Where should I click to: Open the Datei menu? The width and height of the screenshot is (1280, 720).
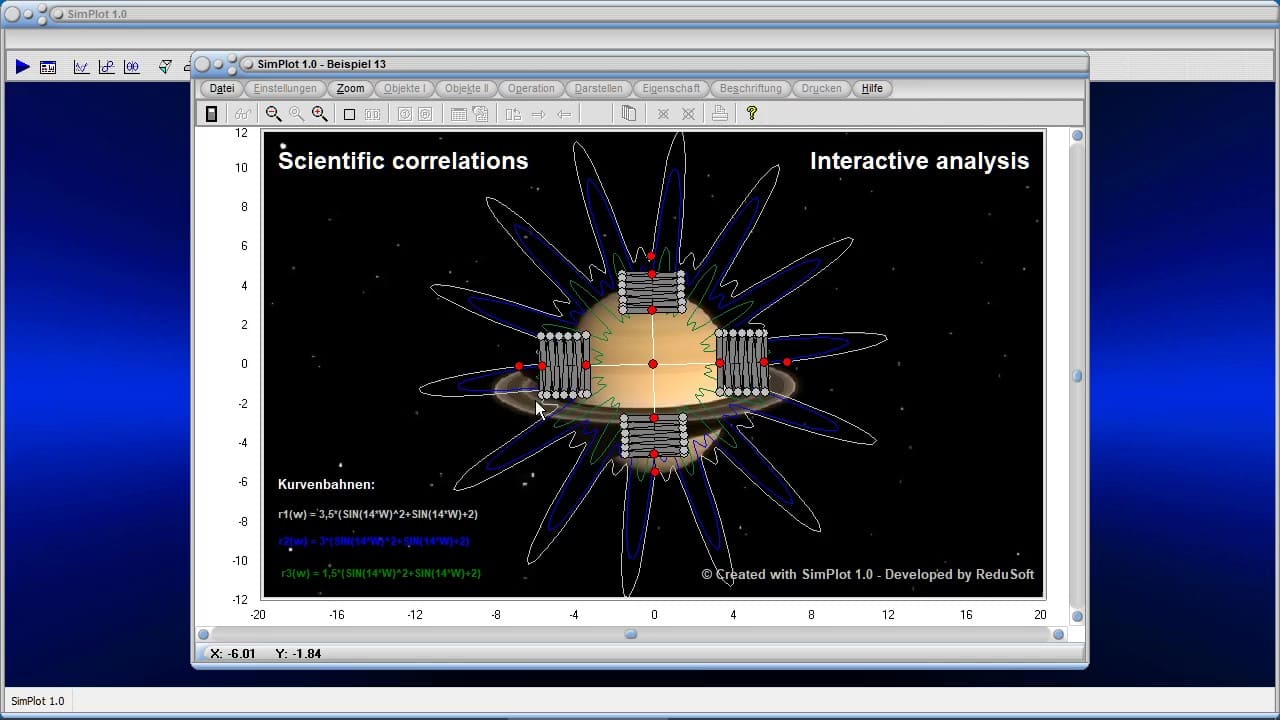click(x=222, y=88)
